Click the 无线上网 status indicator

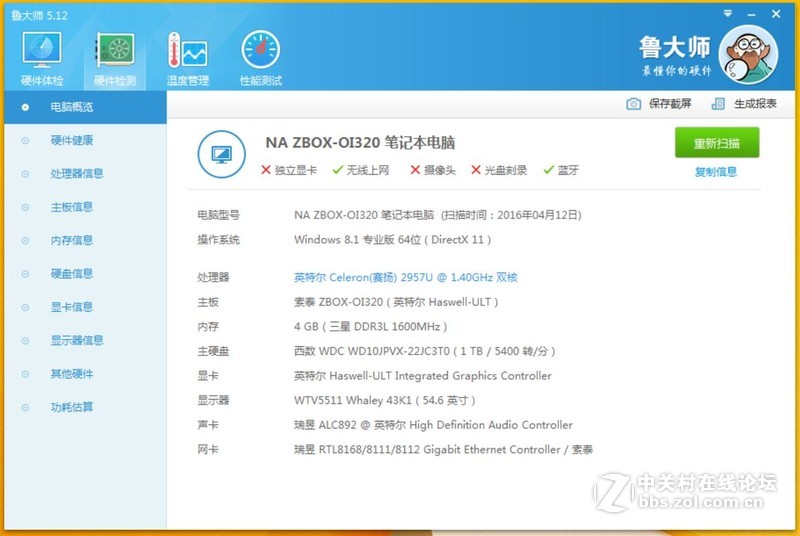coord(361,170)
